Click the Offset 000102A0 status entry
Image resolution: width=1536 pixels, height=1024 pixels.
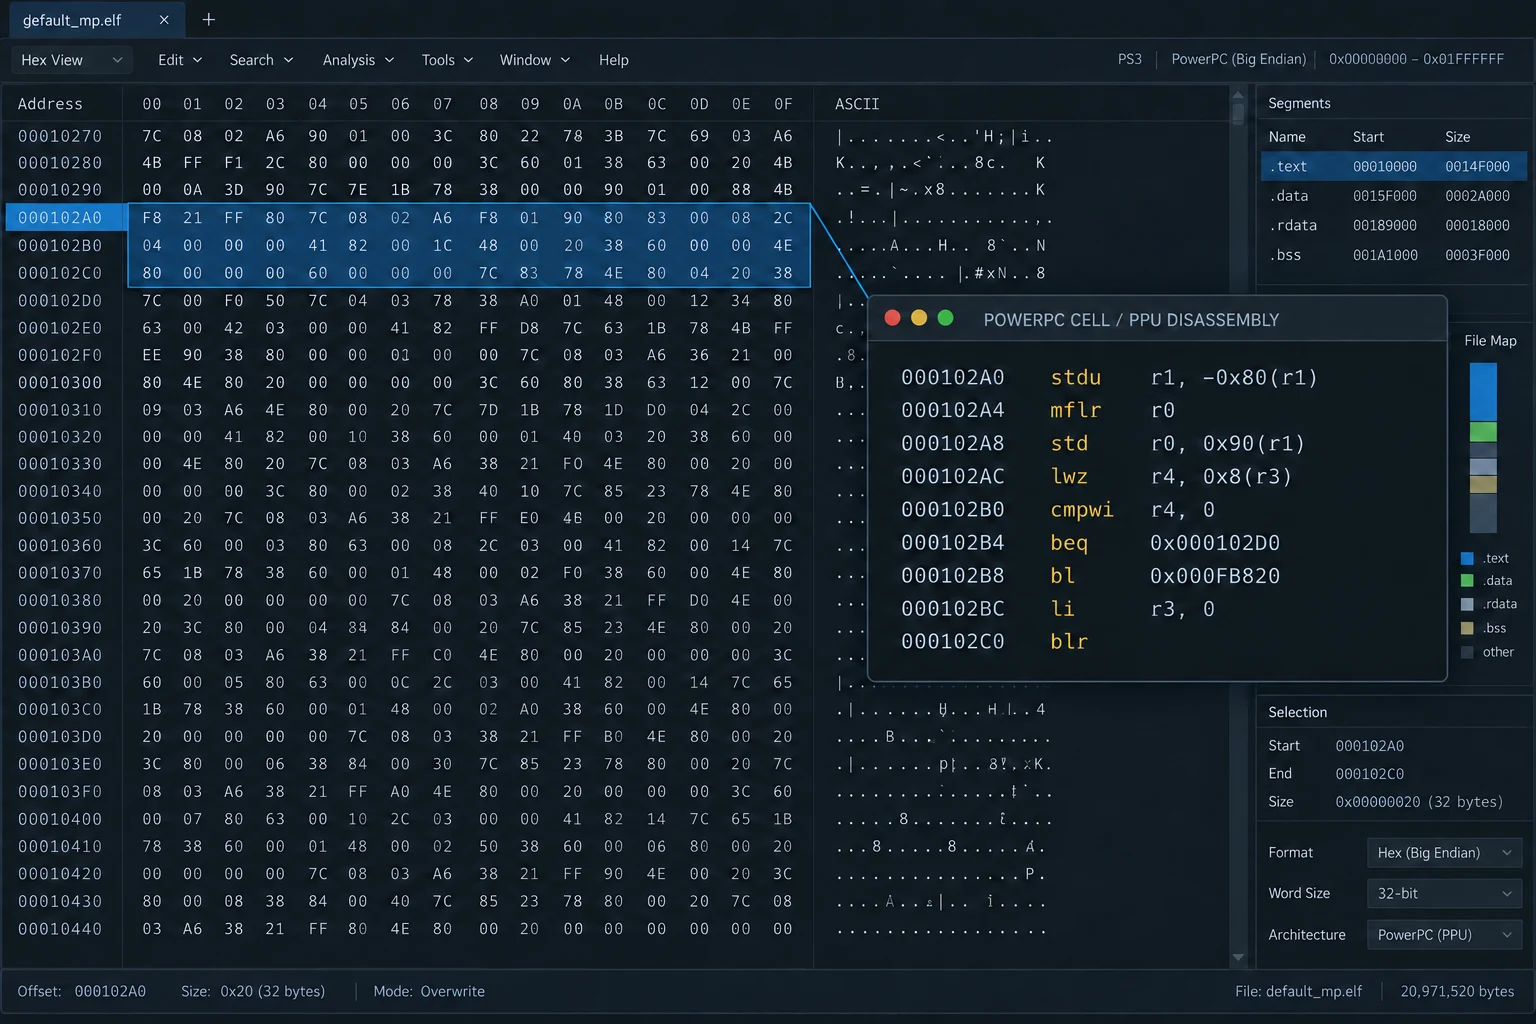82,991
